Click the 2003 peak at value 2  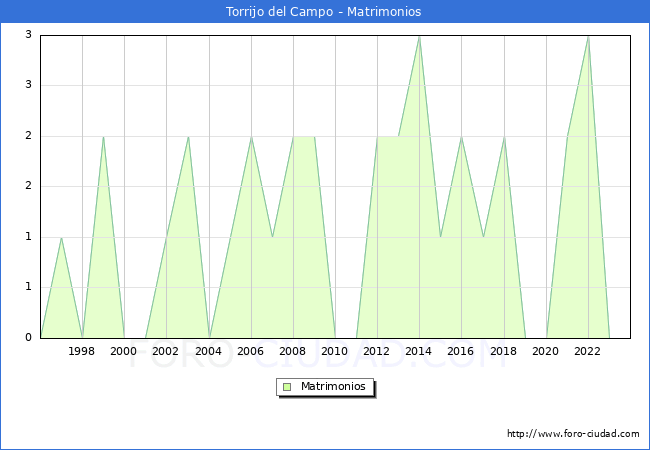click(x=188, y=137)
